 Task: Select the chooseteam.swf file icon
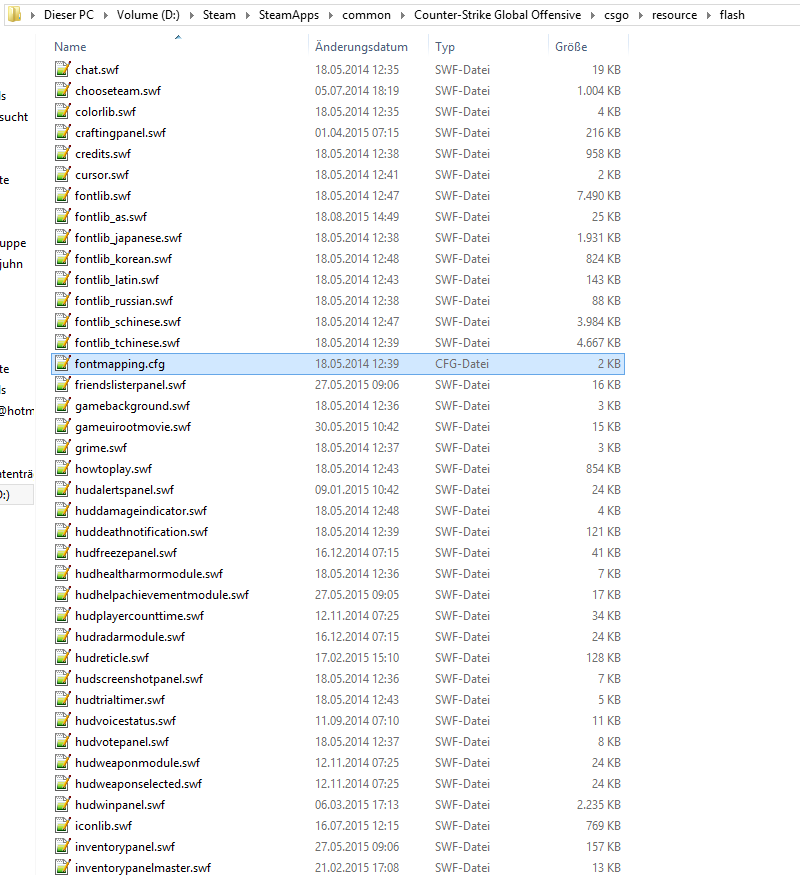[x=63, y=90]
